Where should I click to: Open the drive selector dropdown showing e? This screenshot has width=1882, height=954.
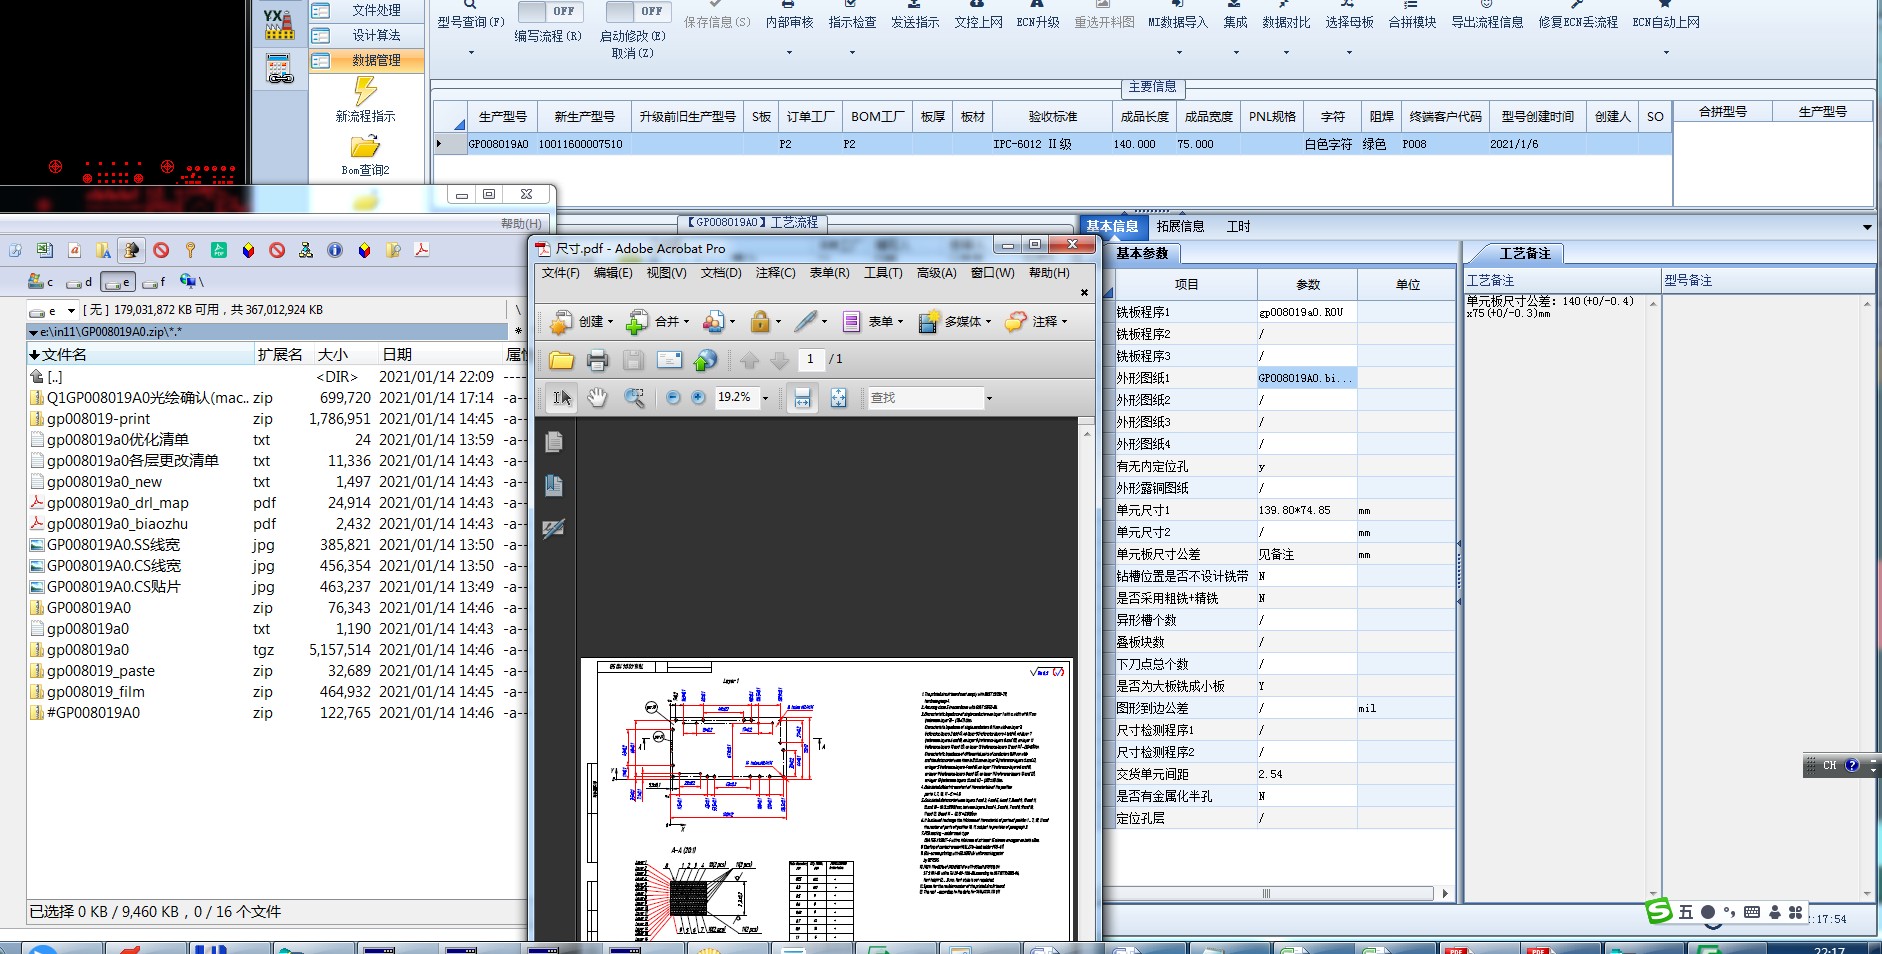(71, 311)
